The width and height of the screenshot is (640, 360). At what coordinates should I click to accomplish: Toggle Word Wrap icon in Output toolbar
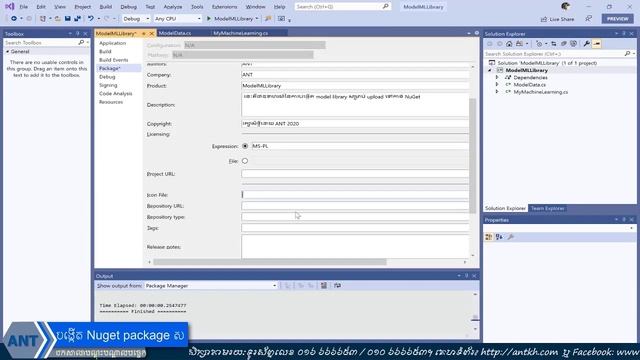coord(337,286)
